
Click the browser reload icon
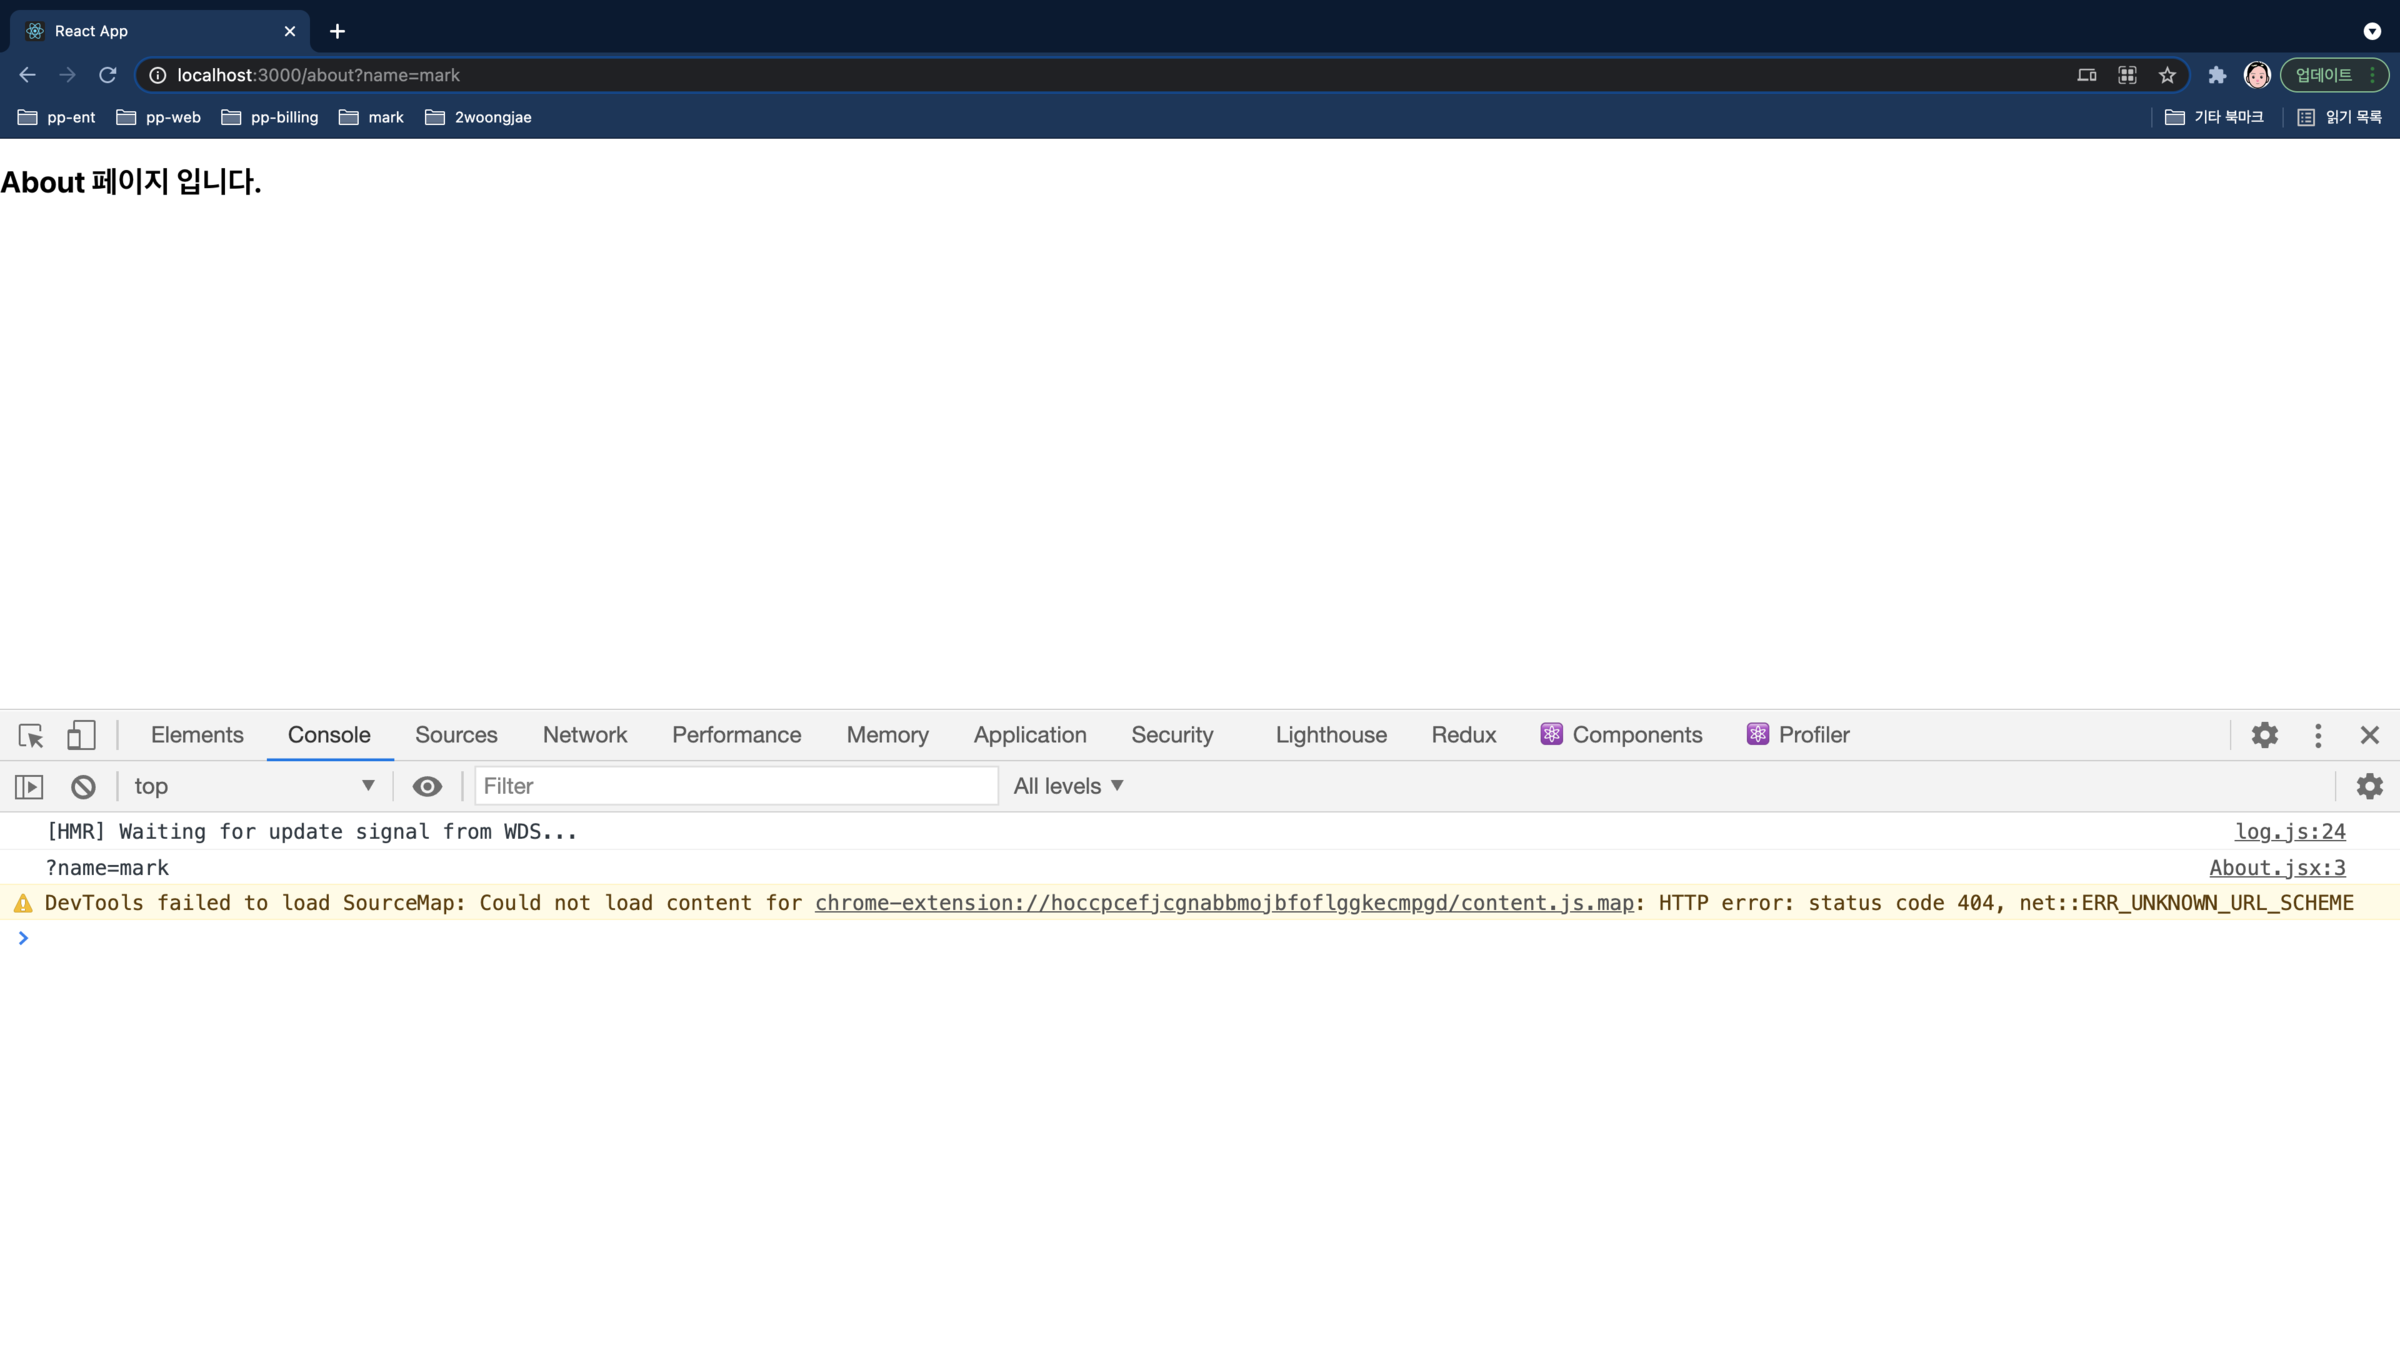[108, 75]
